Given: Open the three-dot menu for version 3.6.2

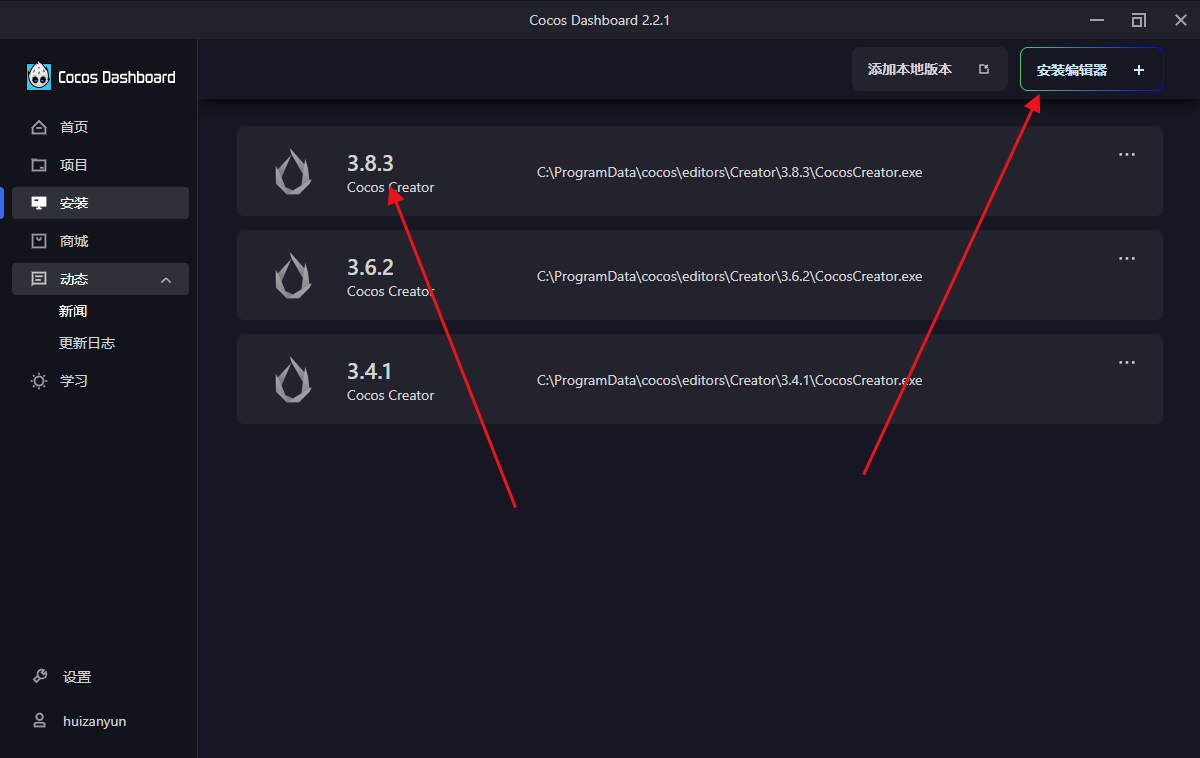Looking at the screenshot, I should point(1127,259).
